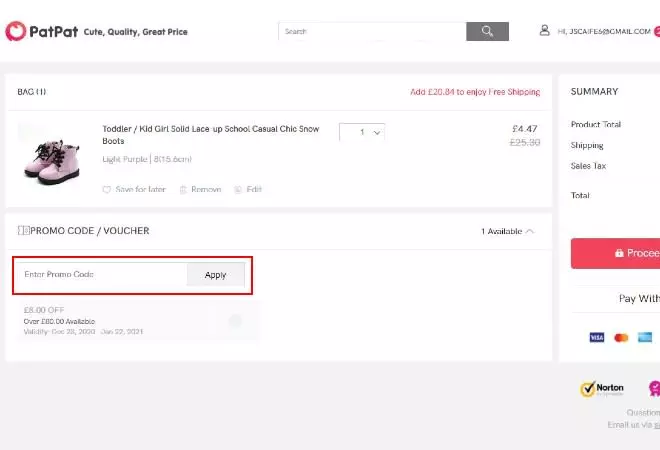Screen dimensions: 660x450
Task: Click the American Express card icon
Action: (x=645, y=337)
